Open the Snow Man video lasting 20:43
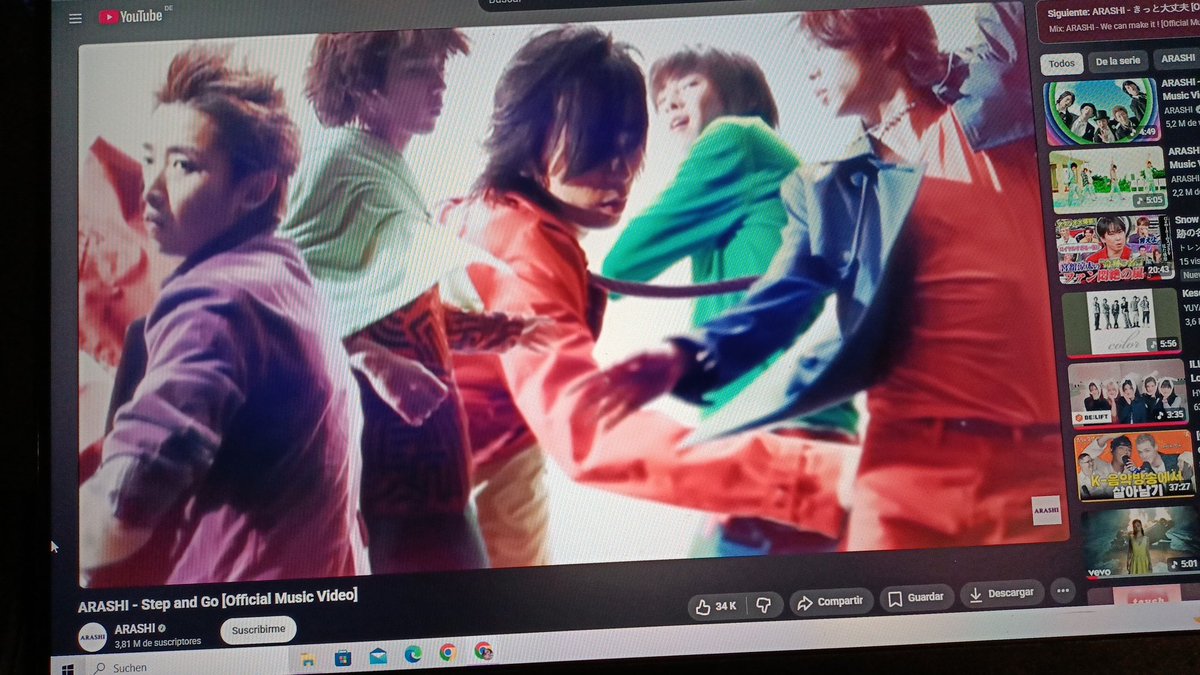This screenshot has width=1200, height=675. [1113, 249]
